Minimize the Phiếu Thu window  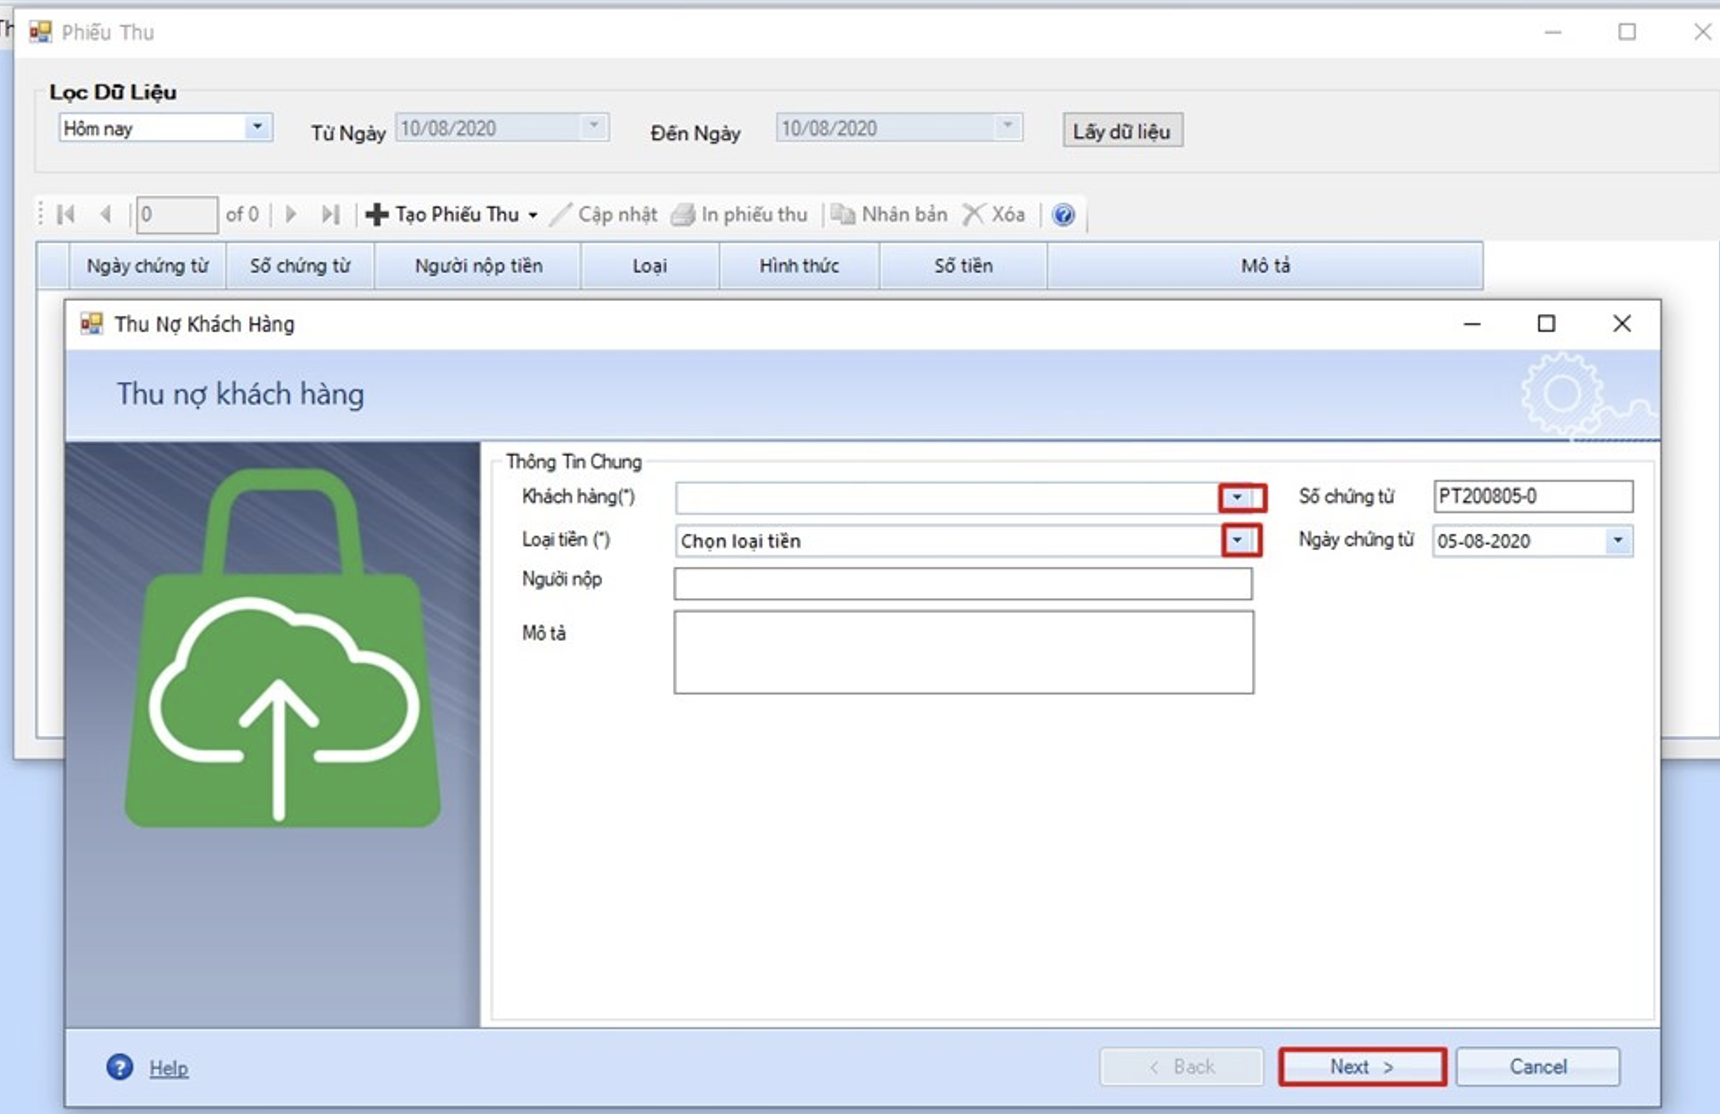(x=1553, y=32)
